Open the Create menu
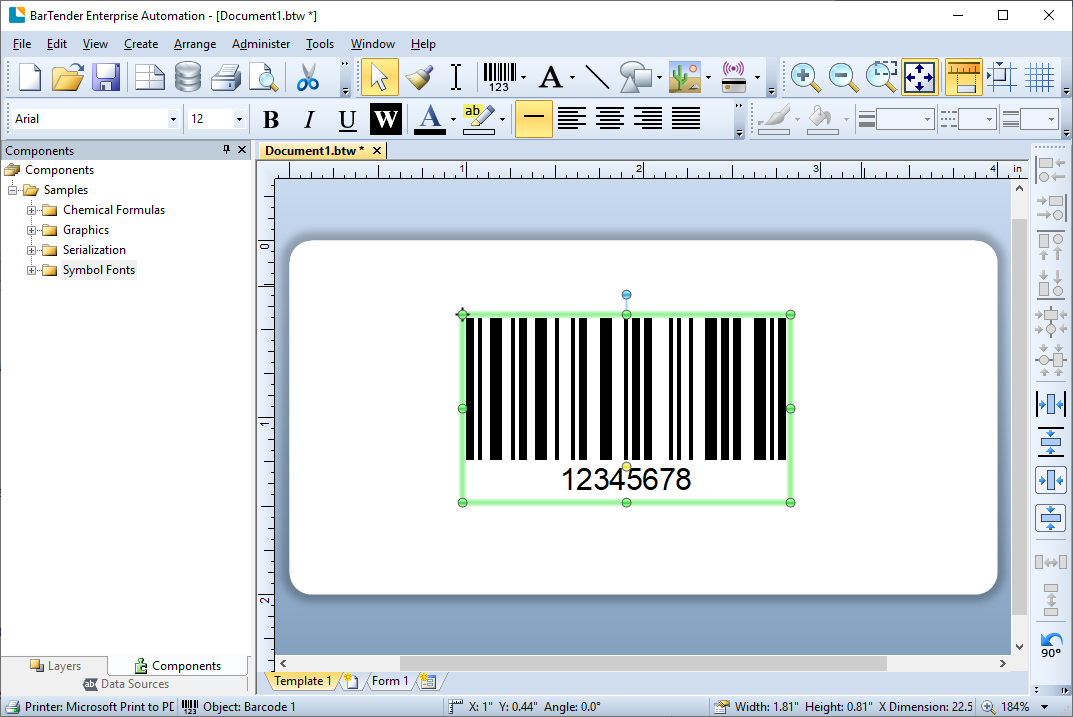The height and width of the screenshot is (717, 1073). click(140, 44)
